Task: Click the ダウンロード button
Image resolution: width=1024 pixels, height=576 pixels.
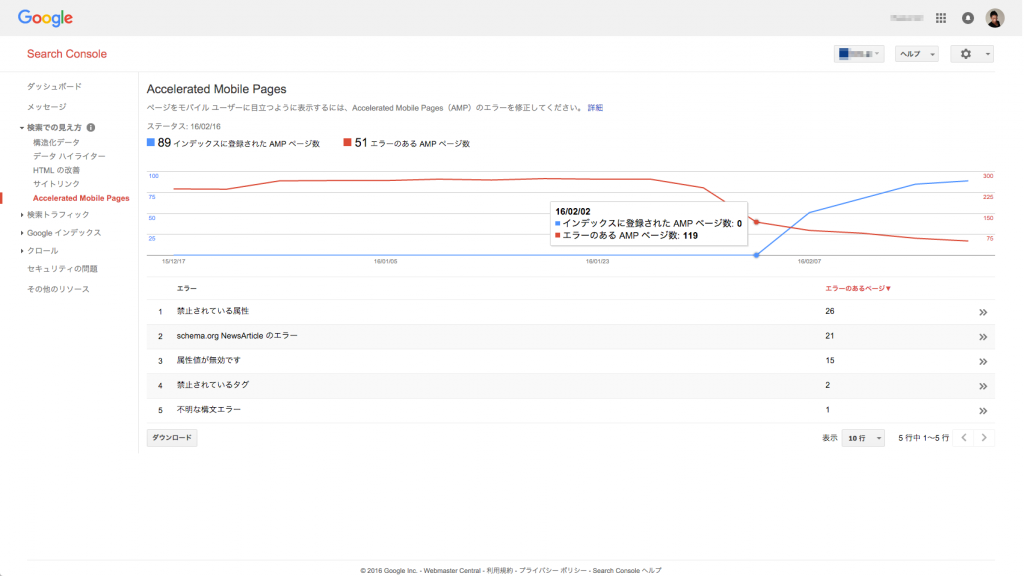Action: (x=171, y=437)
